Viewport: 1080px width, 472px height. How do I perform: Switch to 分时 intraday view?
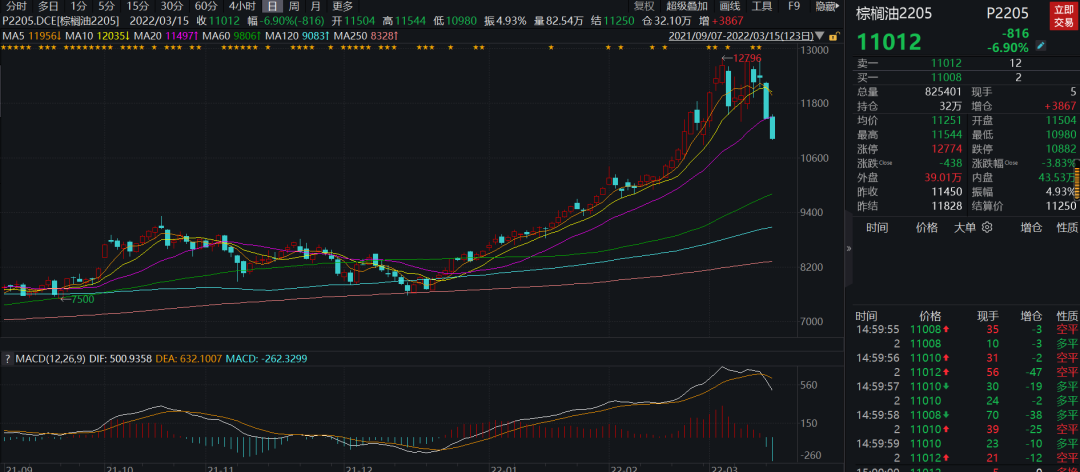click(17, 6)
